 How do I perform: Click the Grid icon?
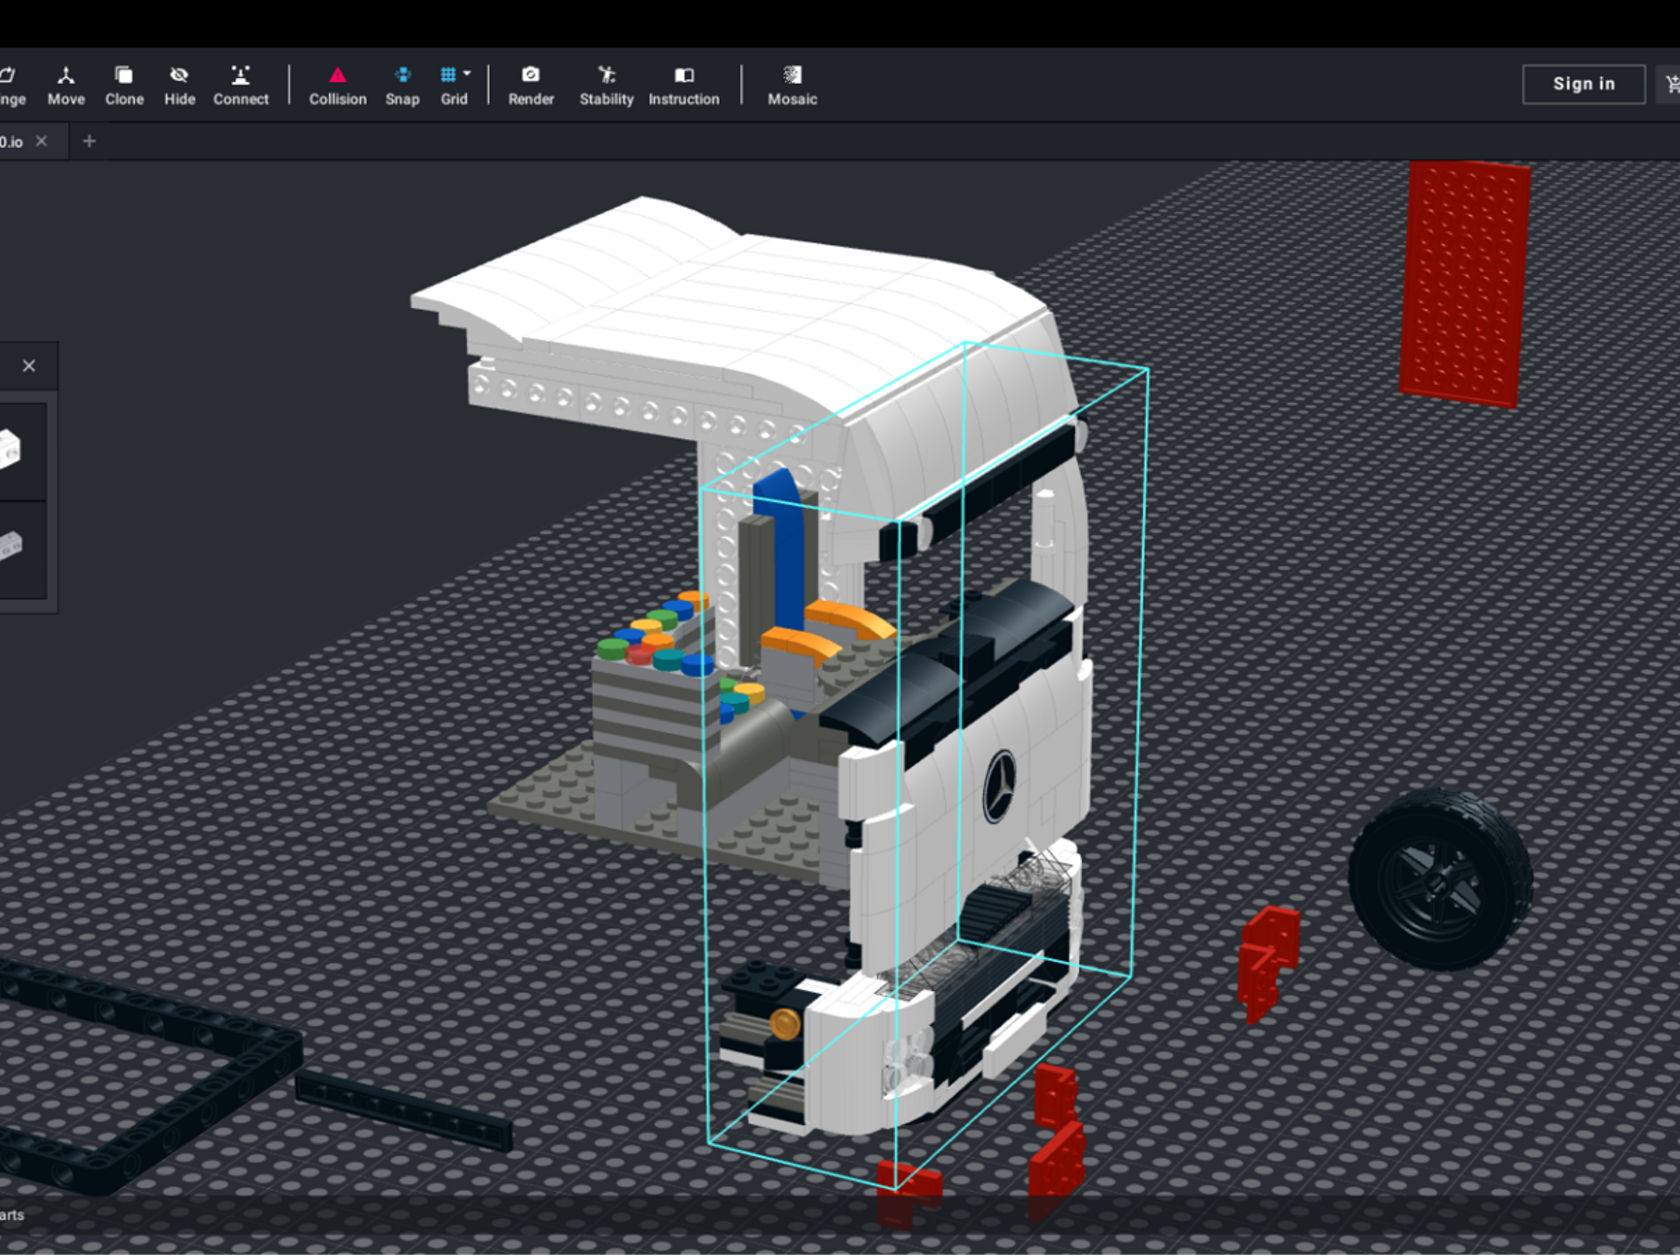[449, 75]
